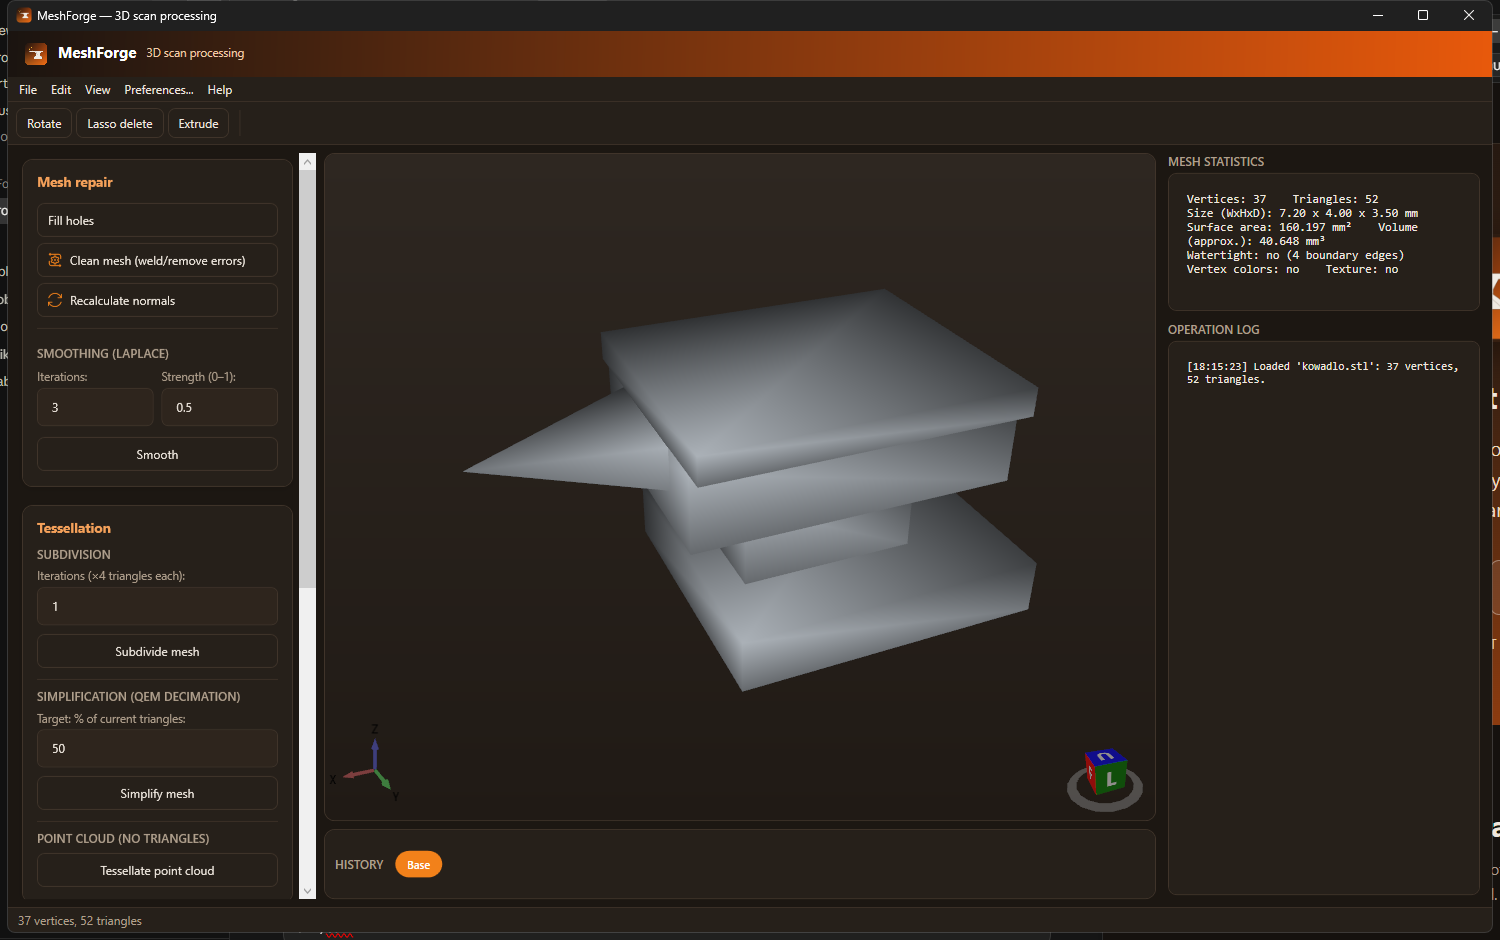Select the Base history state
Screen dimensions: 1500x940
418,865
